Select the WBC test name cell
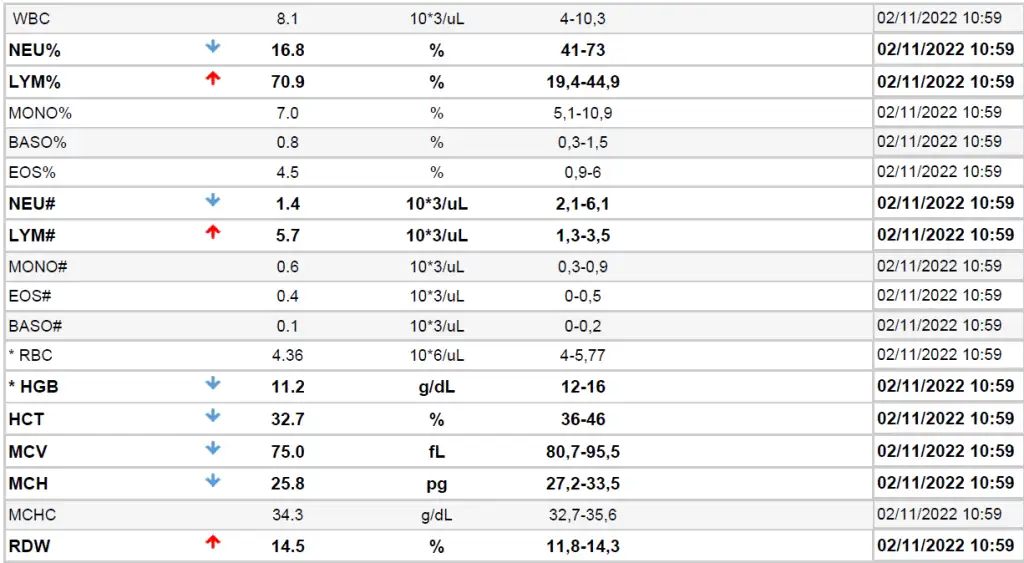The height and width of the screenshot is (563, 1024). pyautogui.click(x=31, y=18)
